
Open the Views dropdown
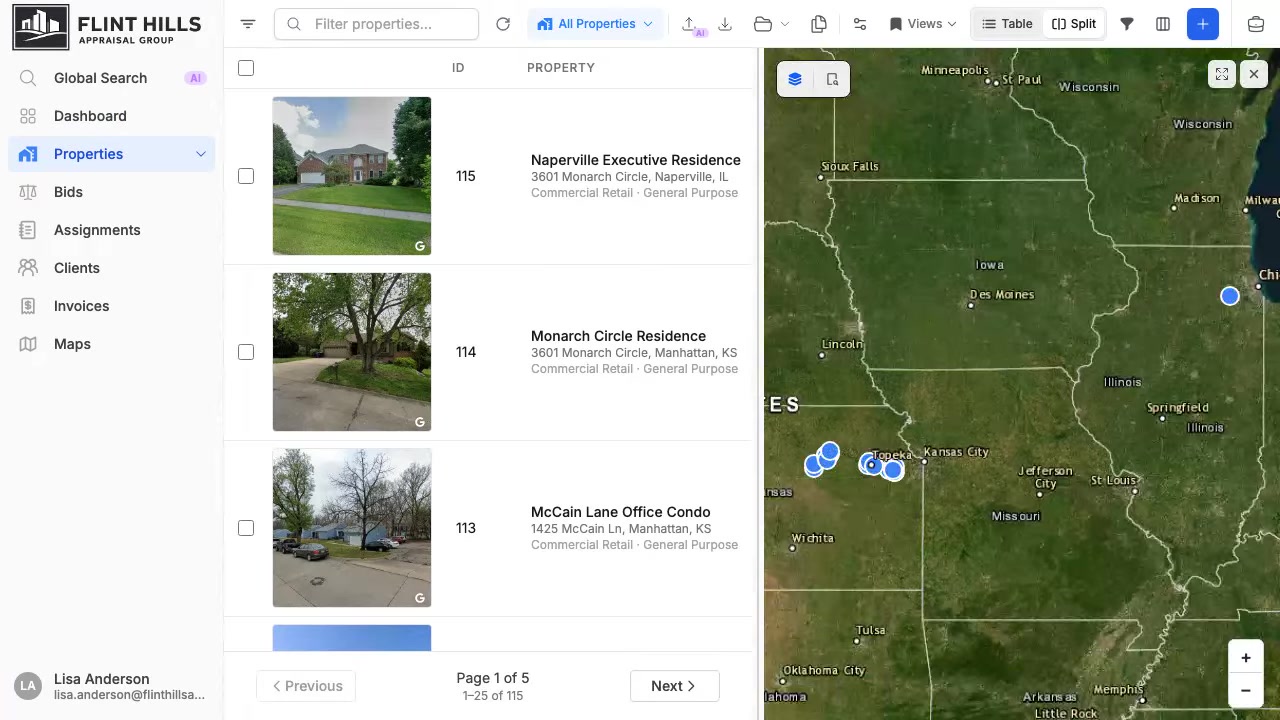tap(923, 24)
